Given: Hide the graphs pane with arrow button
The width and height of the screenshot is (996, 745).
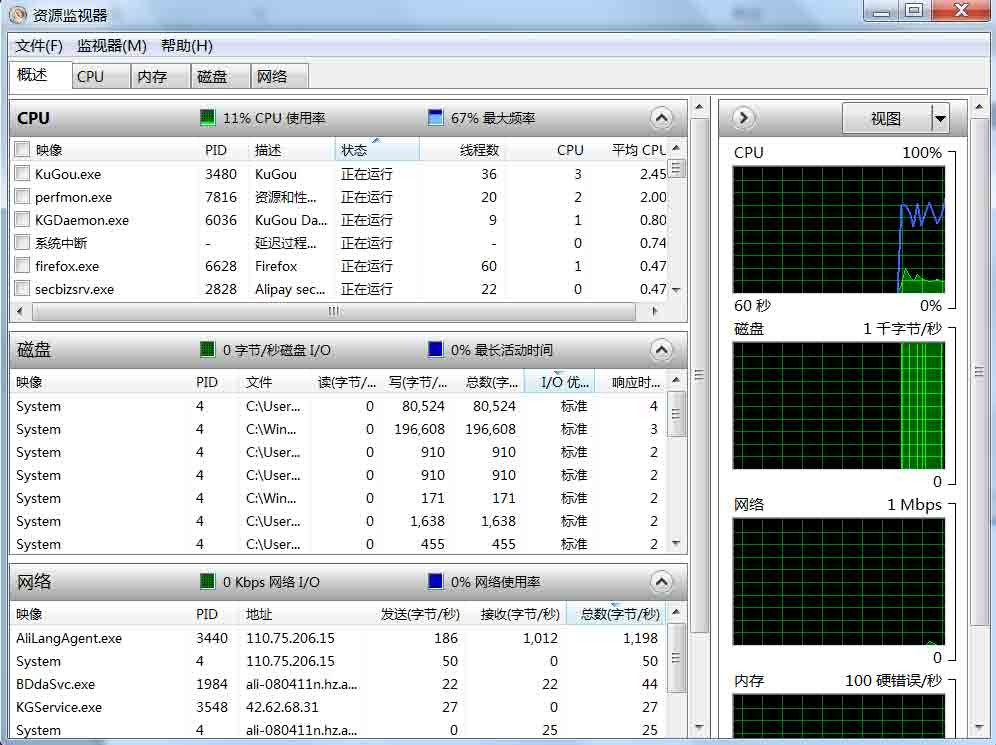Looking at the screenshot, I should click(x=743, y=118).
